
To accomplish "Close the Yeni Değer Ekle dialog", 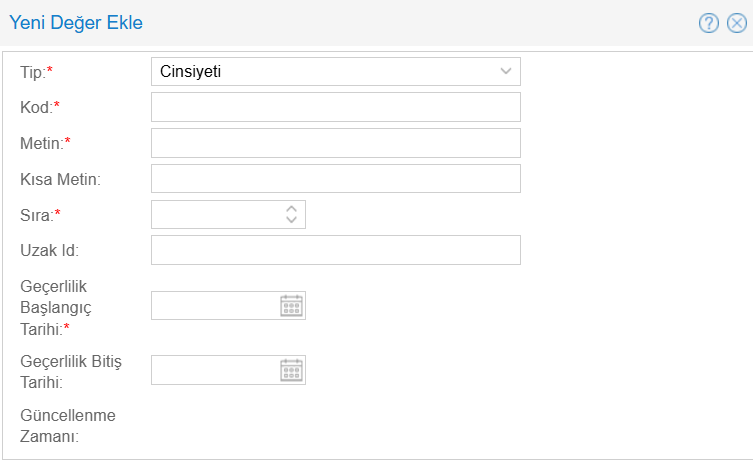I will 737,23.
